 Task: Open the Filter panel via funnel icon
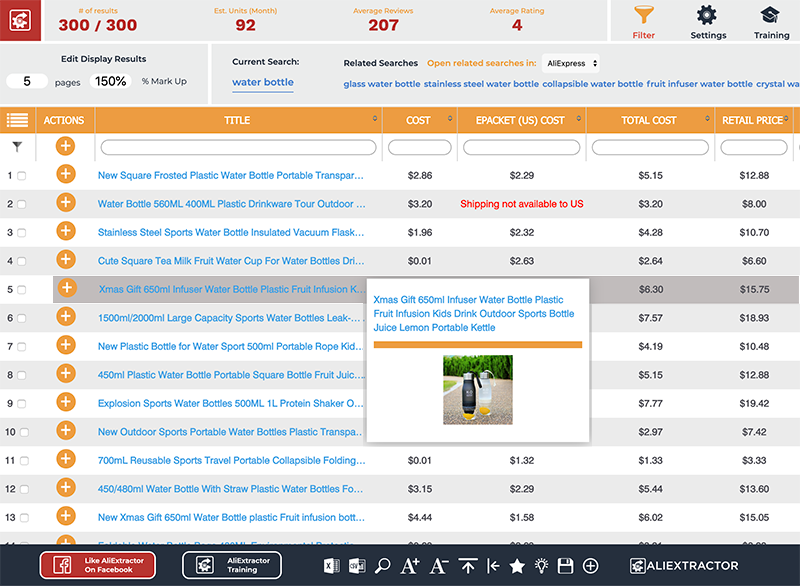tap(643, 22)
